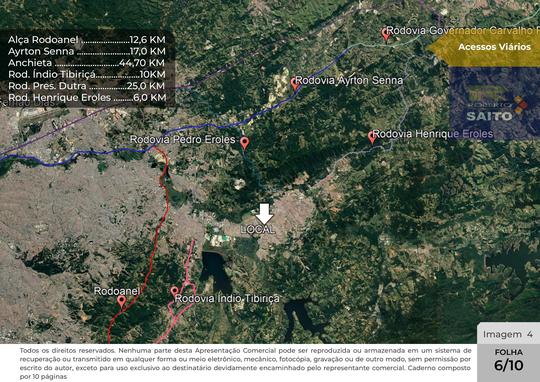
Task: Click the Alça Rodoanel 12,6 KM entry
Action: click(87, 40)
